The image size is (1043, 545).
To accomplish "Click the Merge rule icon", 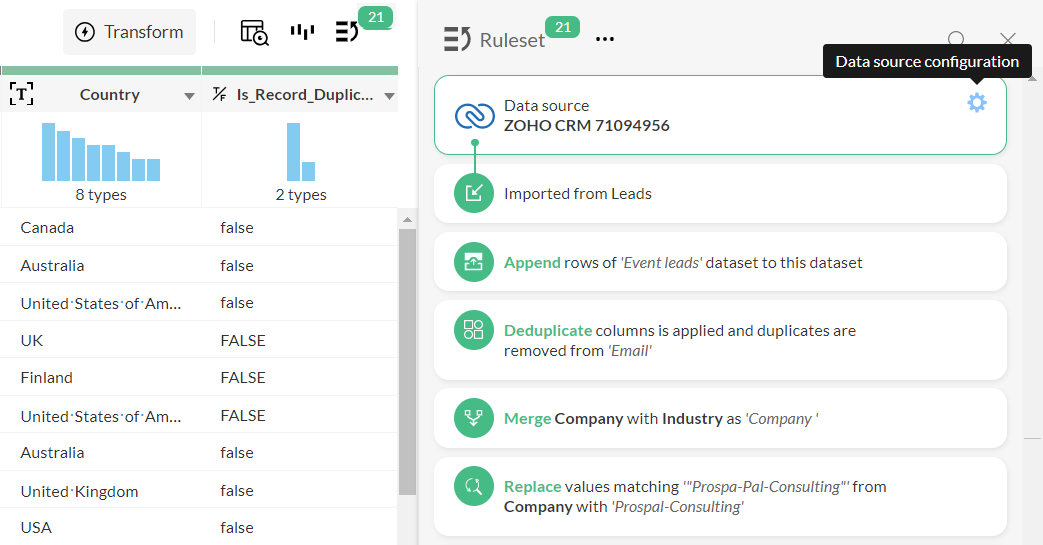I will [474, 418].
